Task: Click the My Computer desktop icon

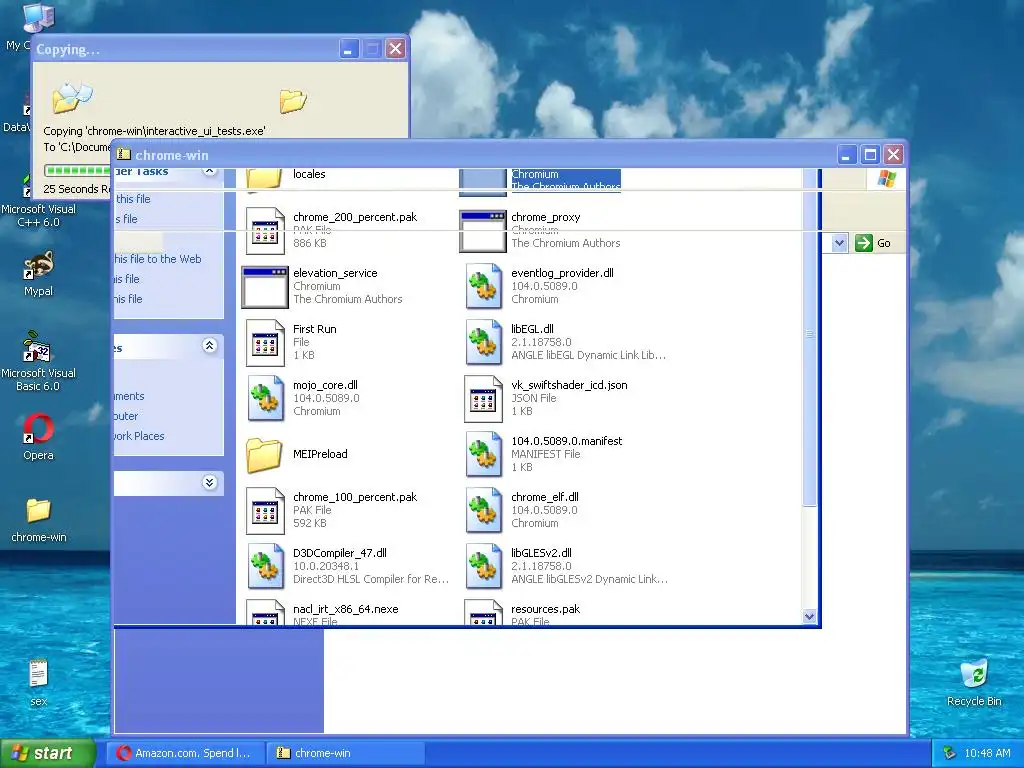Action: coord(39,17)
